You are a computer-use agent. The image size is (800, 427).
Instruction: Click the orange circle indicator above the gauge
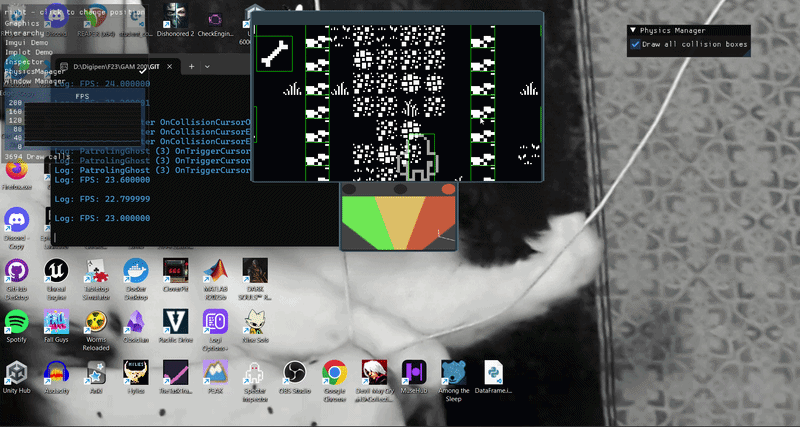[448, 189]
